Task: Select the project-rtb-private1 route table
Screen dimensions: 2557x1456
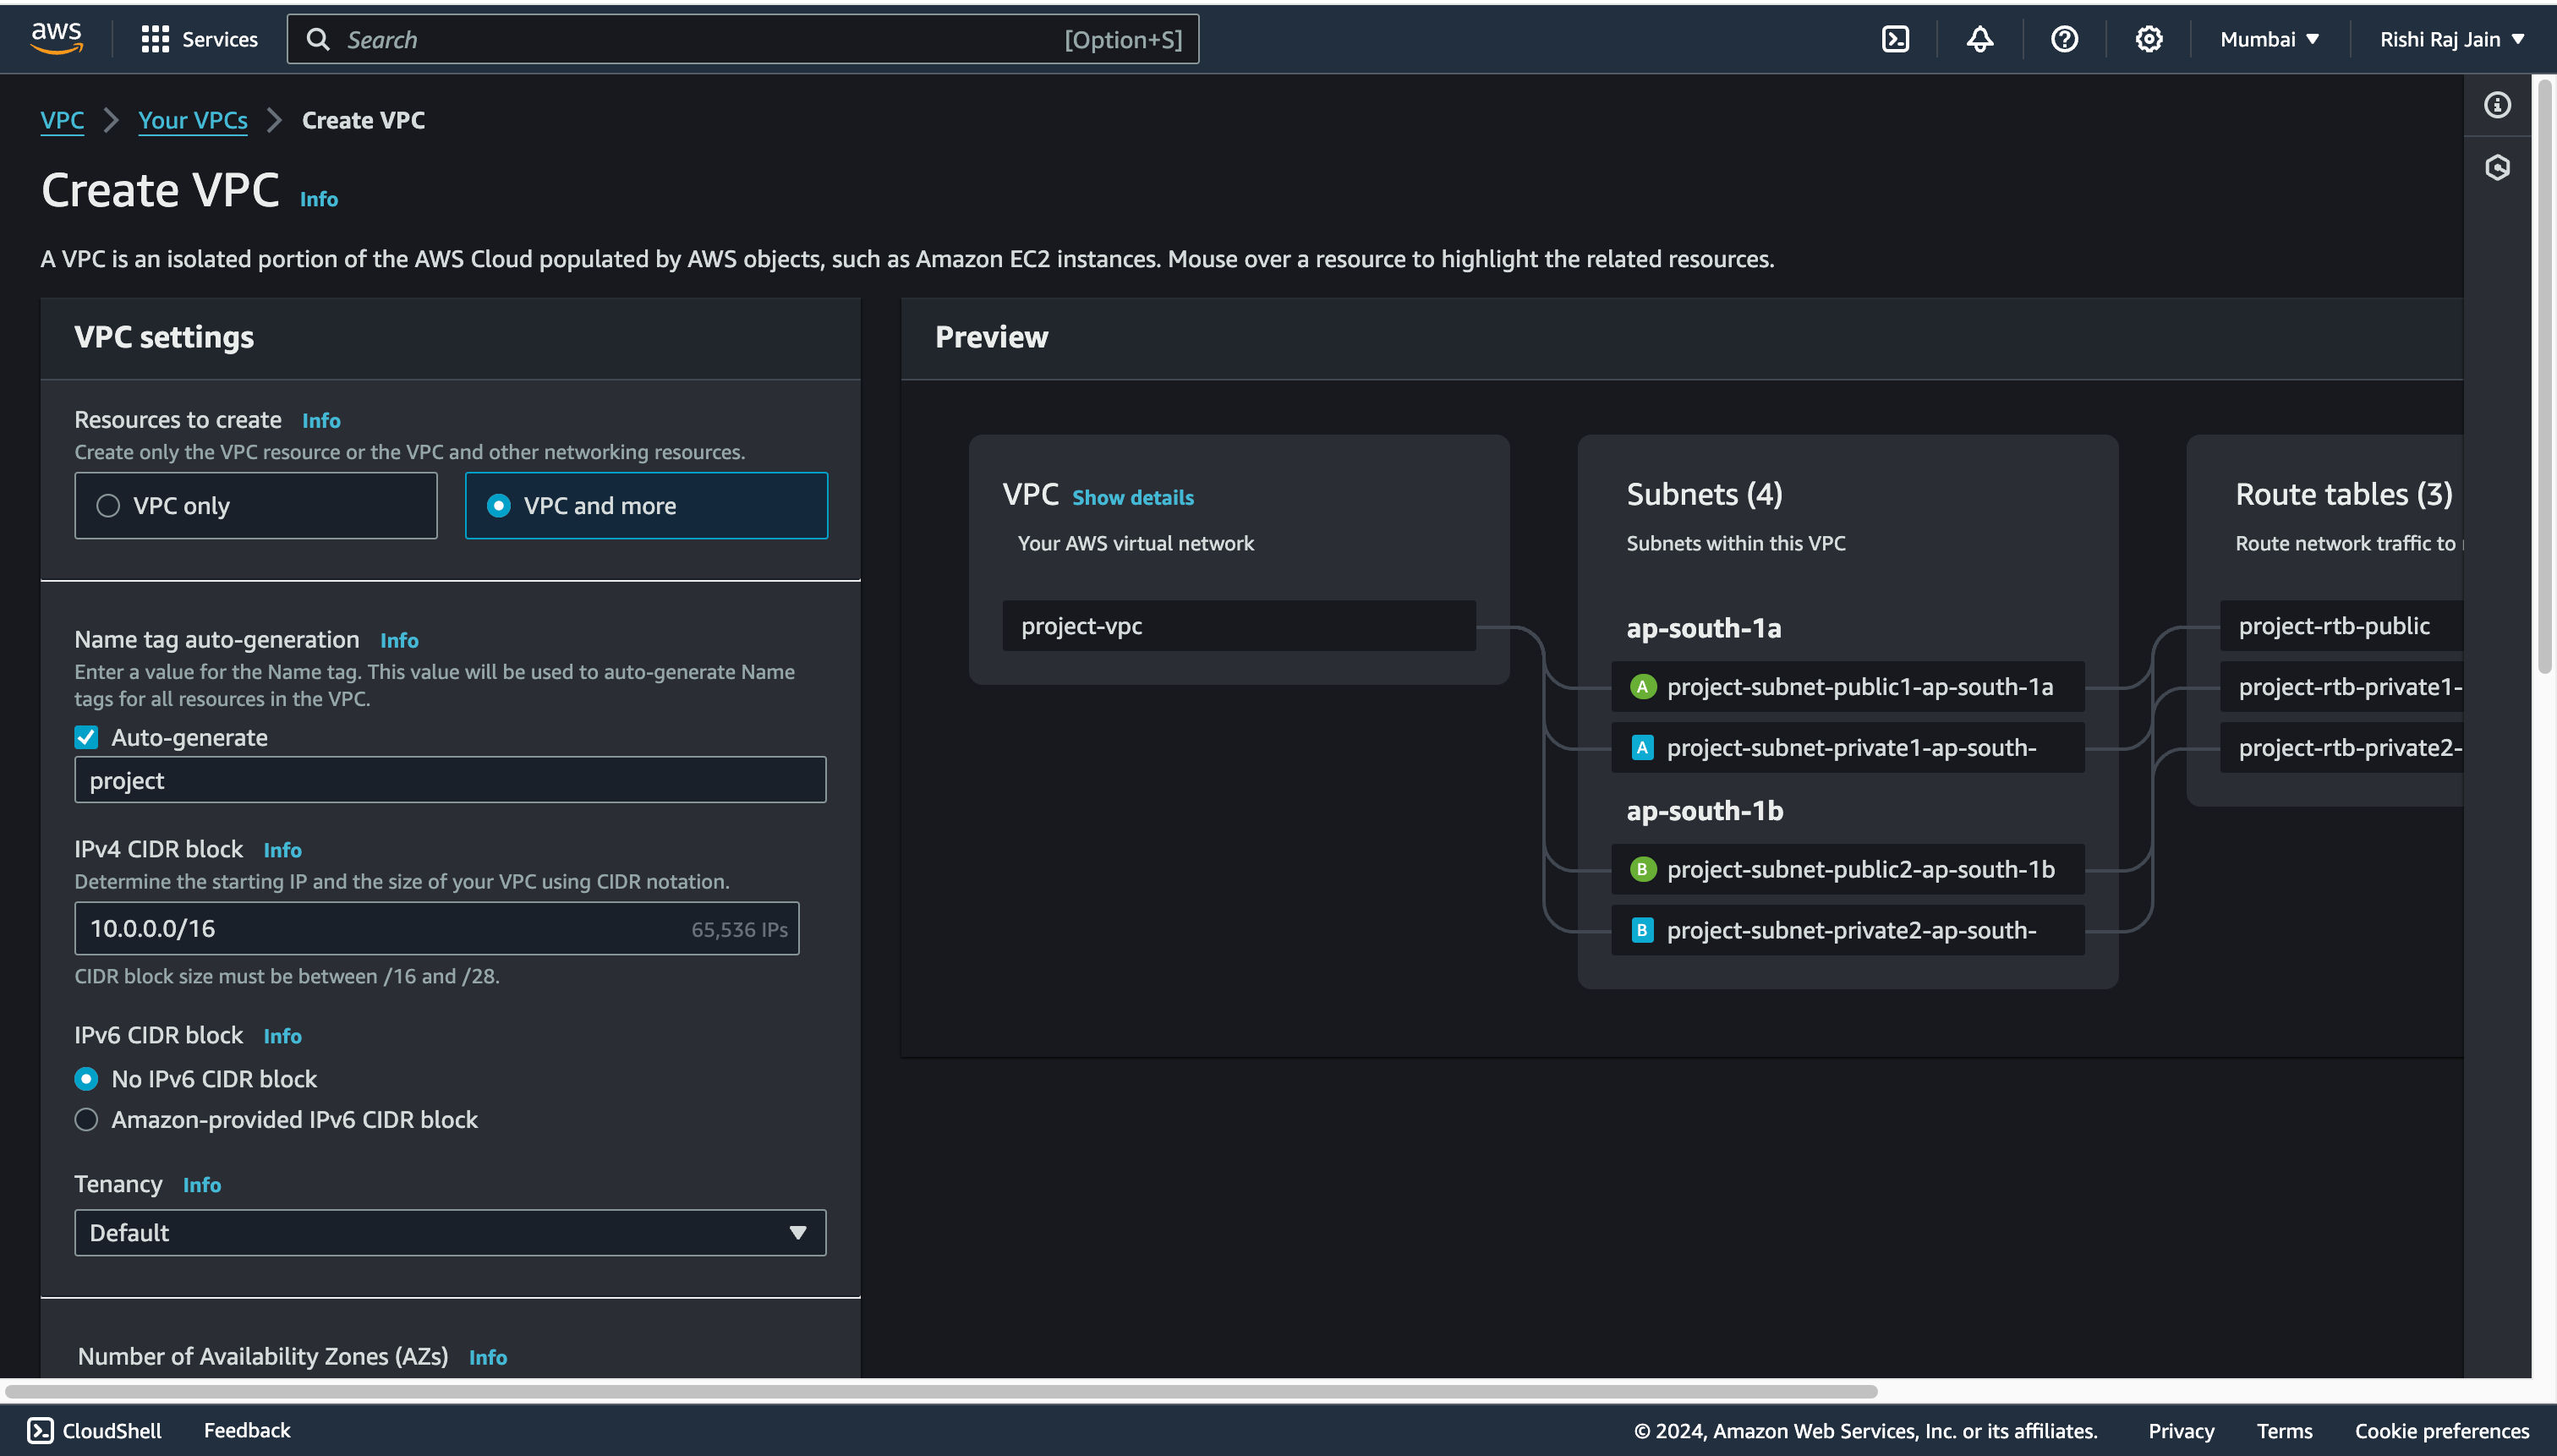Action: click(2341, 687)
